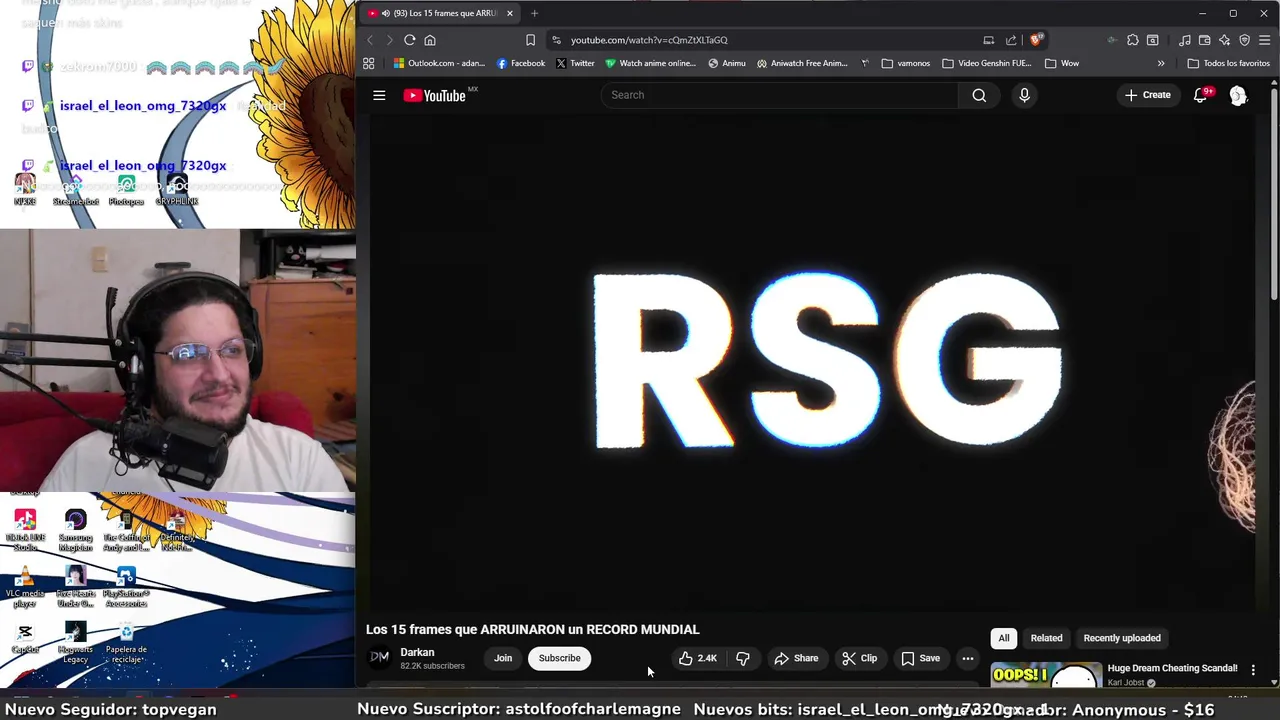Open the YouTube notifications bell

coord(1201,95)
